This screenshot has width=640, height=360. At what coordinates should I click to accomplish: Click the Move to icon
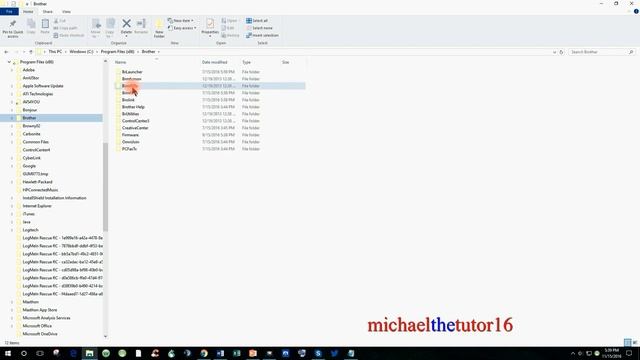click(x=96, y=24)
